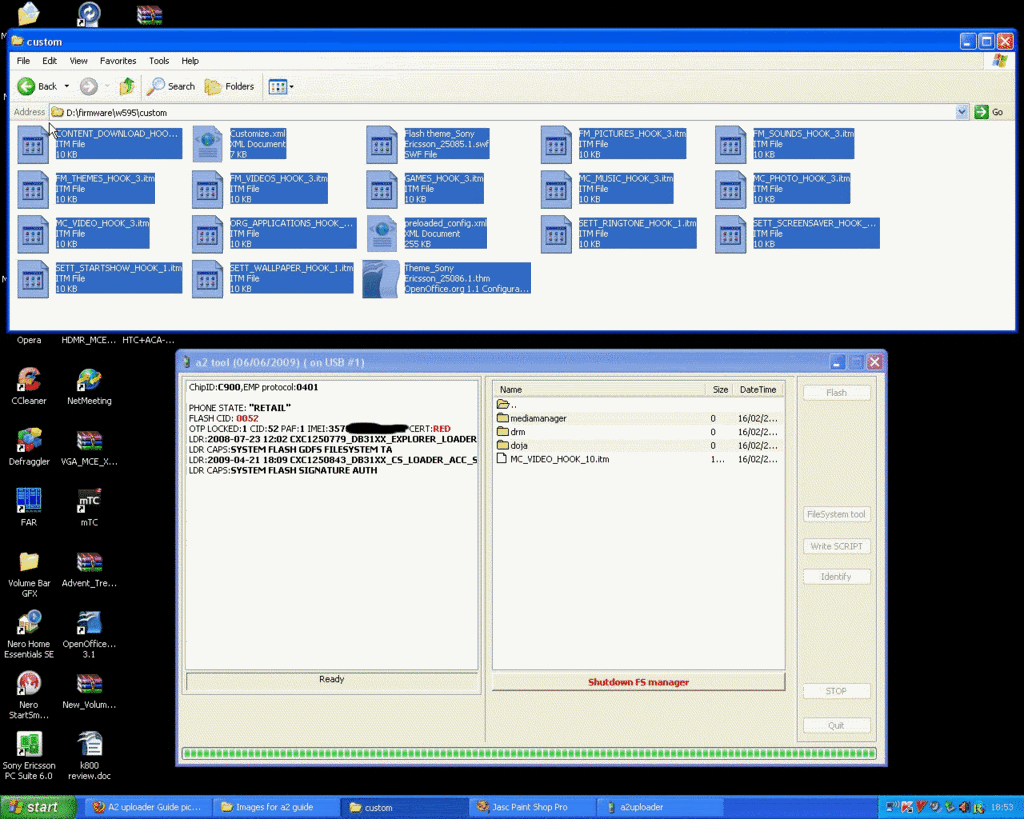Click the Go button beside address bar
Viewport: 1024px width, 819px height.
pos(989,112)
